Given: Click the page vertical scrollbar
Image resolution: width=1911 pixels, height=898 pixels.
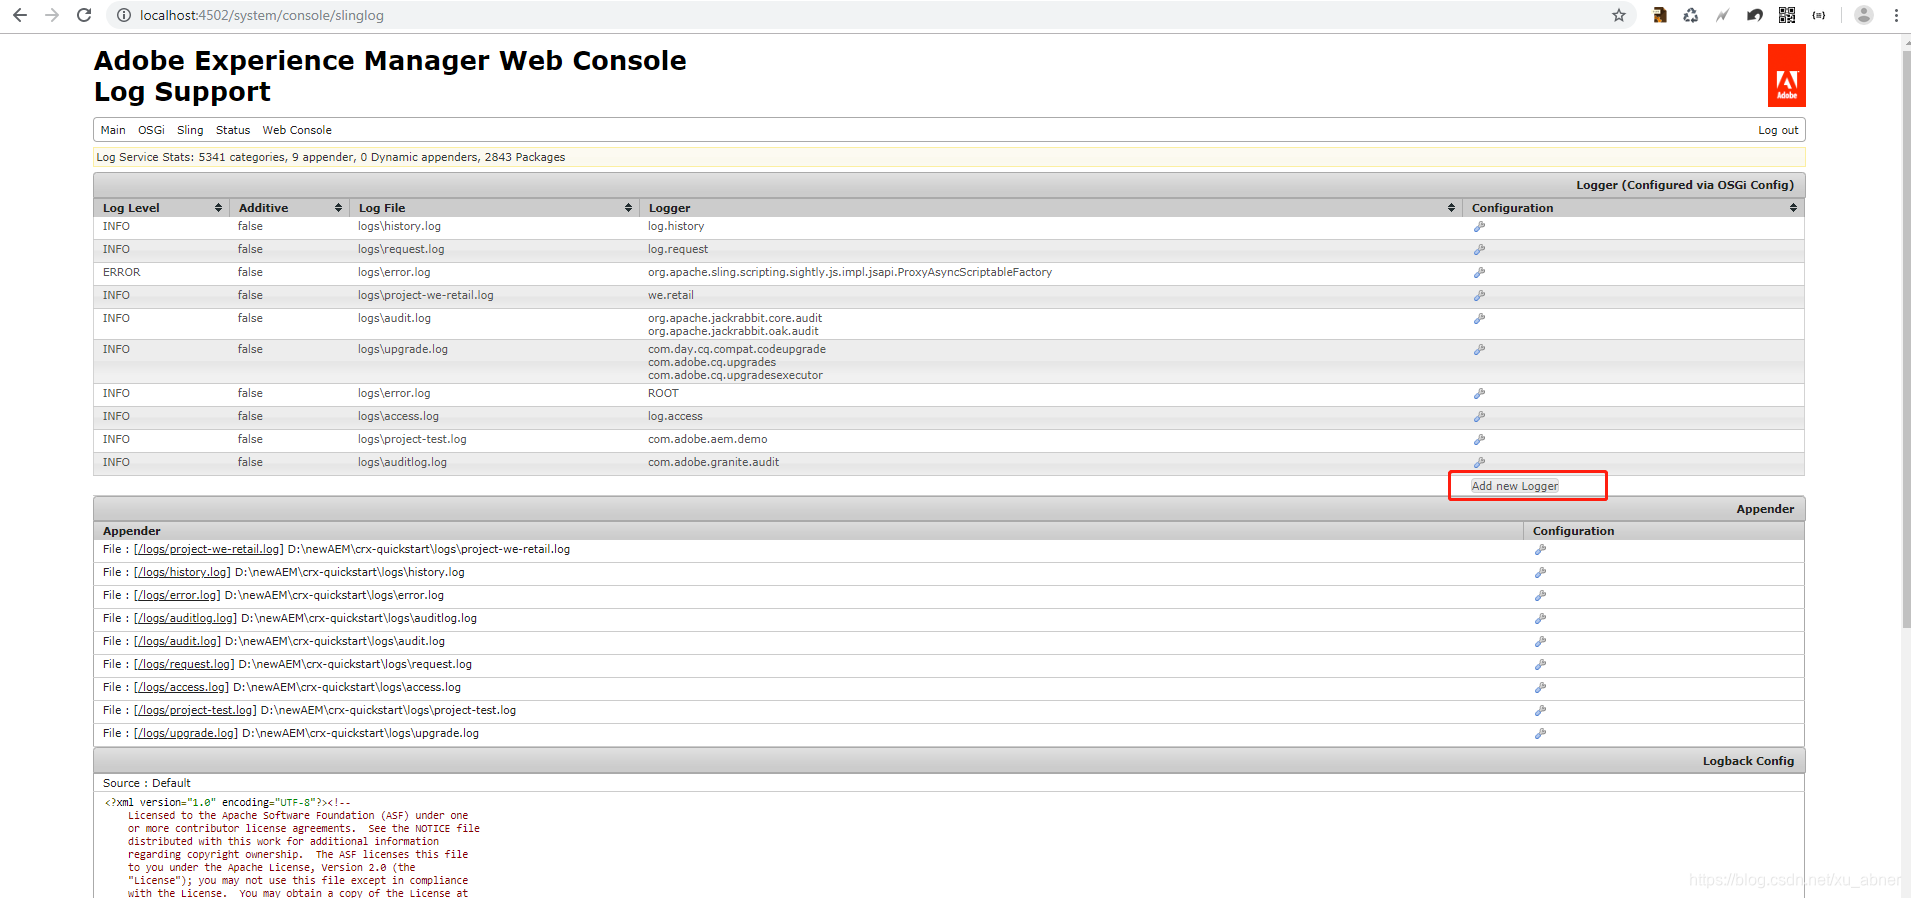Looking at the screenshot, I should [1905, 340].
